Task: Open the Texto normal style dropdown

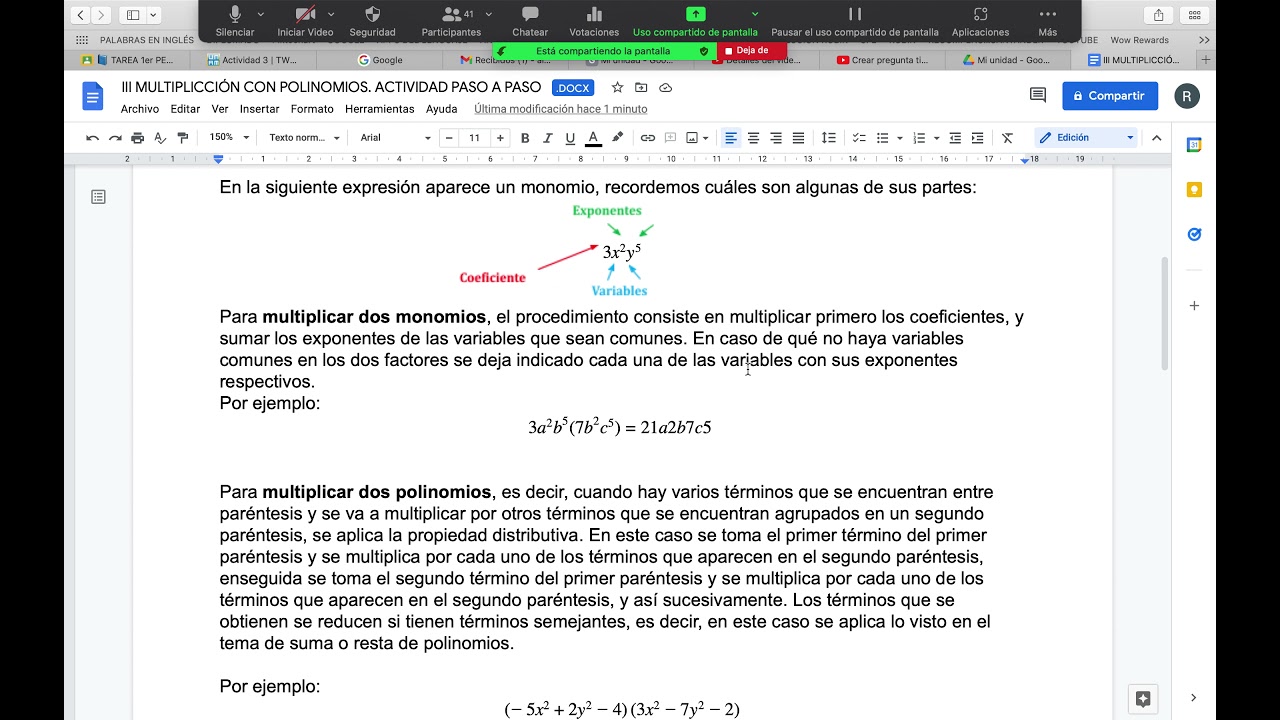Action: pyautogui.click(x=304, y=138)
